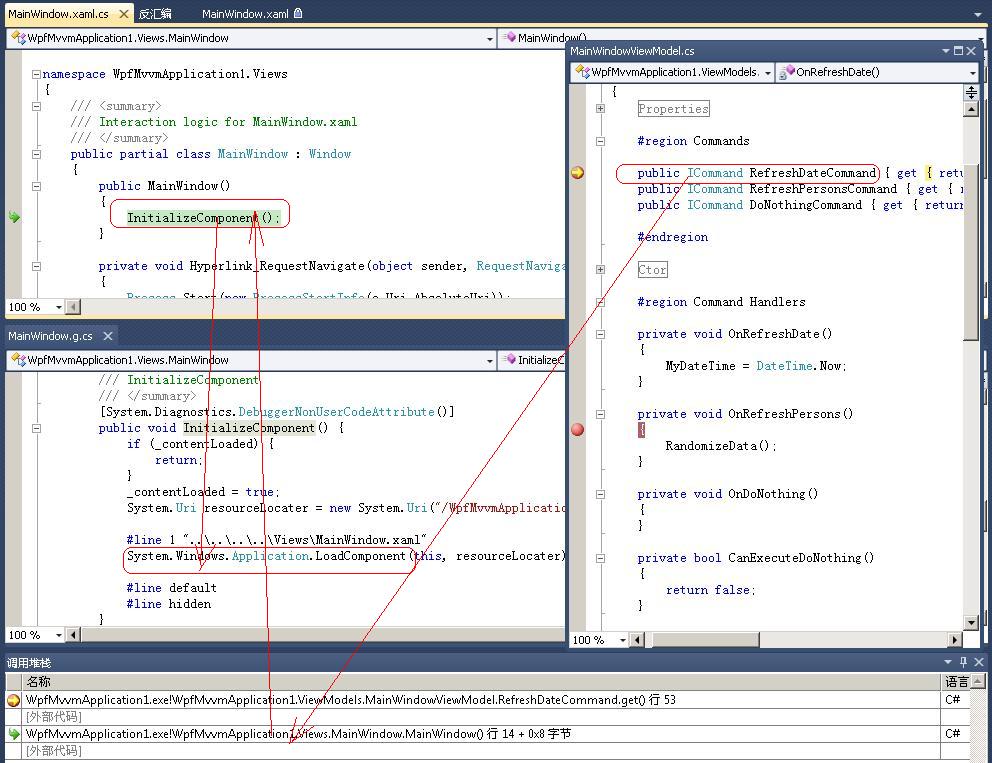
Task: Open WpfMvvmApplication1.Views.MainWindow type dropdown in top editor
Action: pyautogui.click(x=489, y=38)
